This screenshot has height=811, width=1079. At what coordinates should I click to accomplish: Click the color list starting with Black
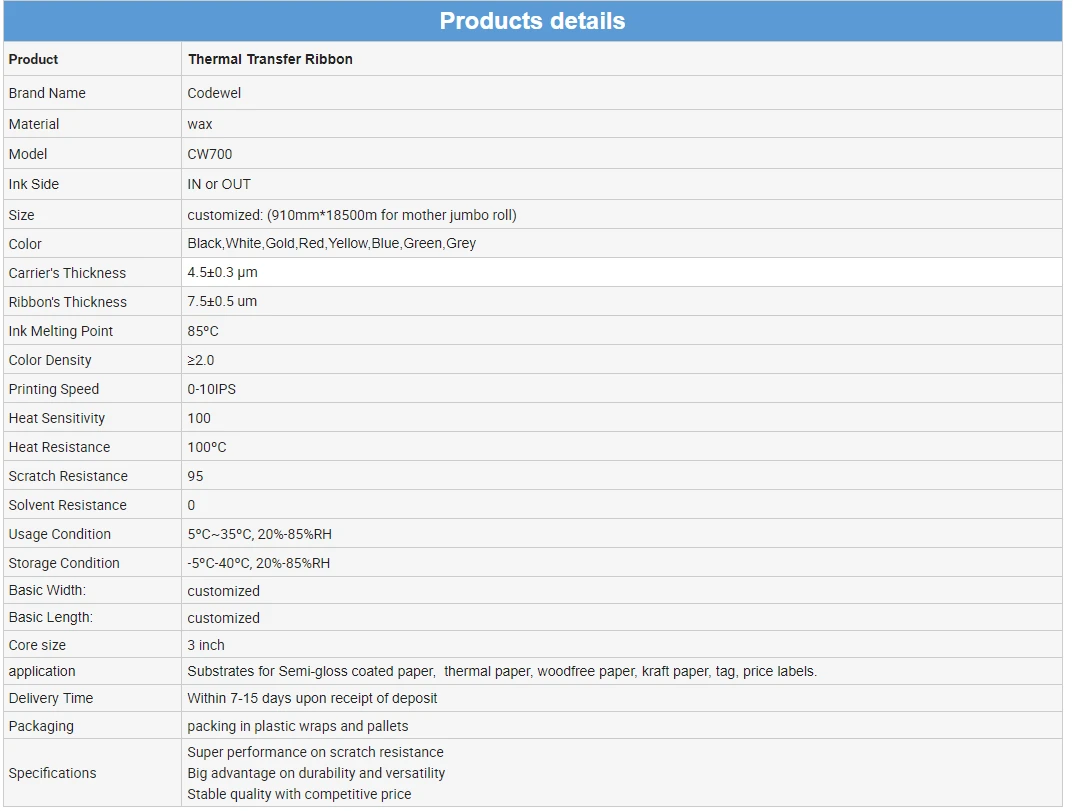click(x=332, y=244)
